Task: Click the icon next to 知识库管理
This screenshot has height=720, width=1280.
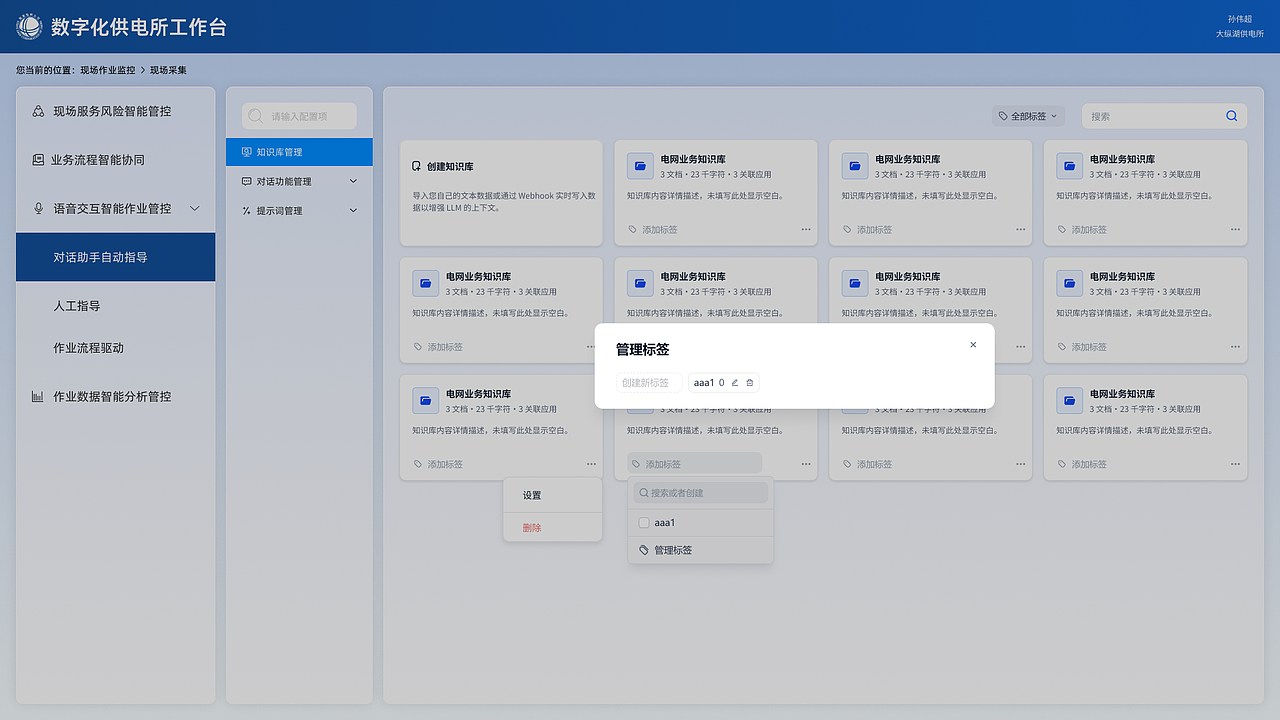Action: point(247,152)
